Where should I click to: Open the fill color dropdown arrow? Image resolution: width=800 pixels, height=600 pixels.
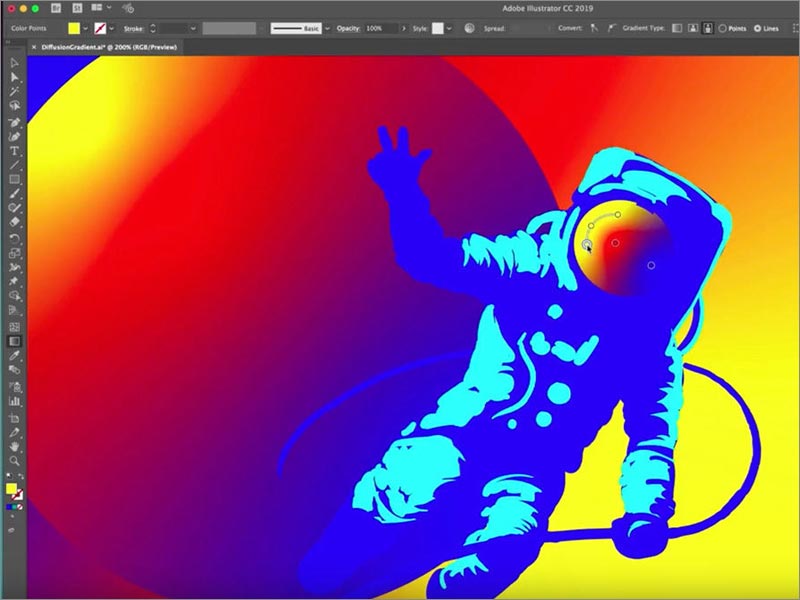click(86, 29)
